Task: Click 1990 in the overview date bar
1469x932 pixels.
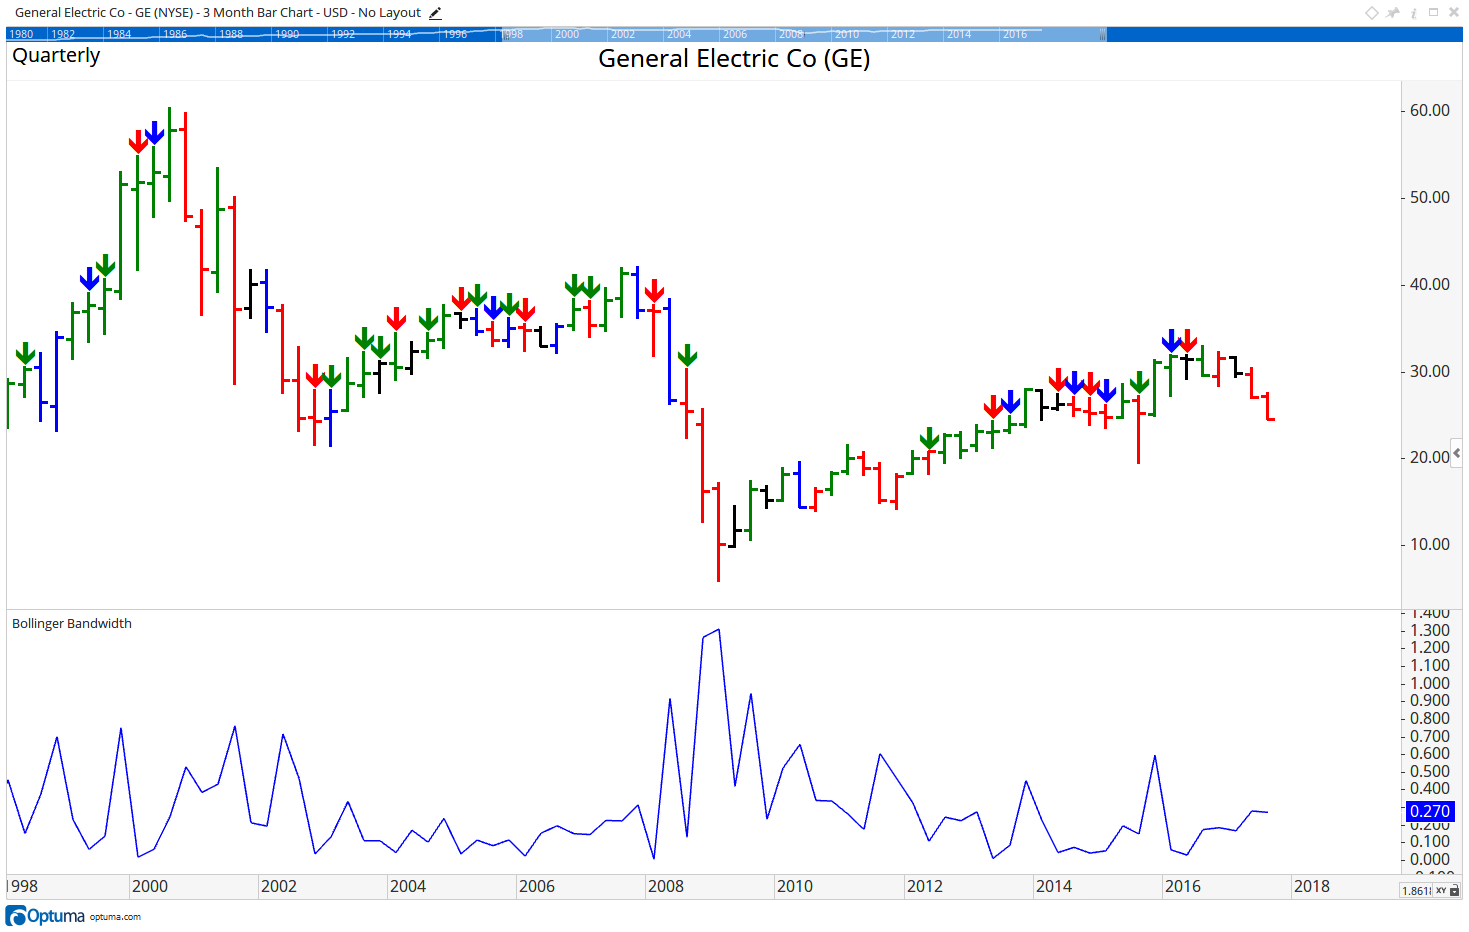Action: click(287, 34)
